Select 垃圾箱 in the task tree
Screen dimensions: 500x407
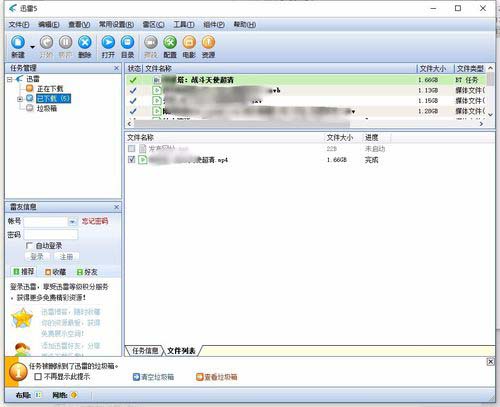click(47, 108)
